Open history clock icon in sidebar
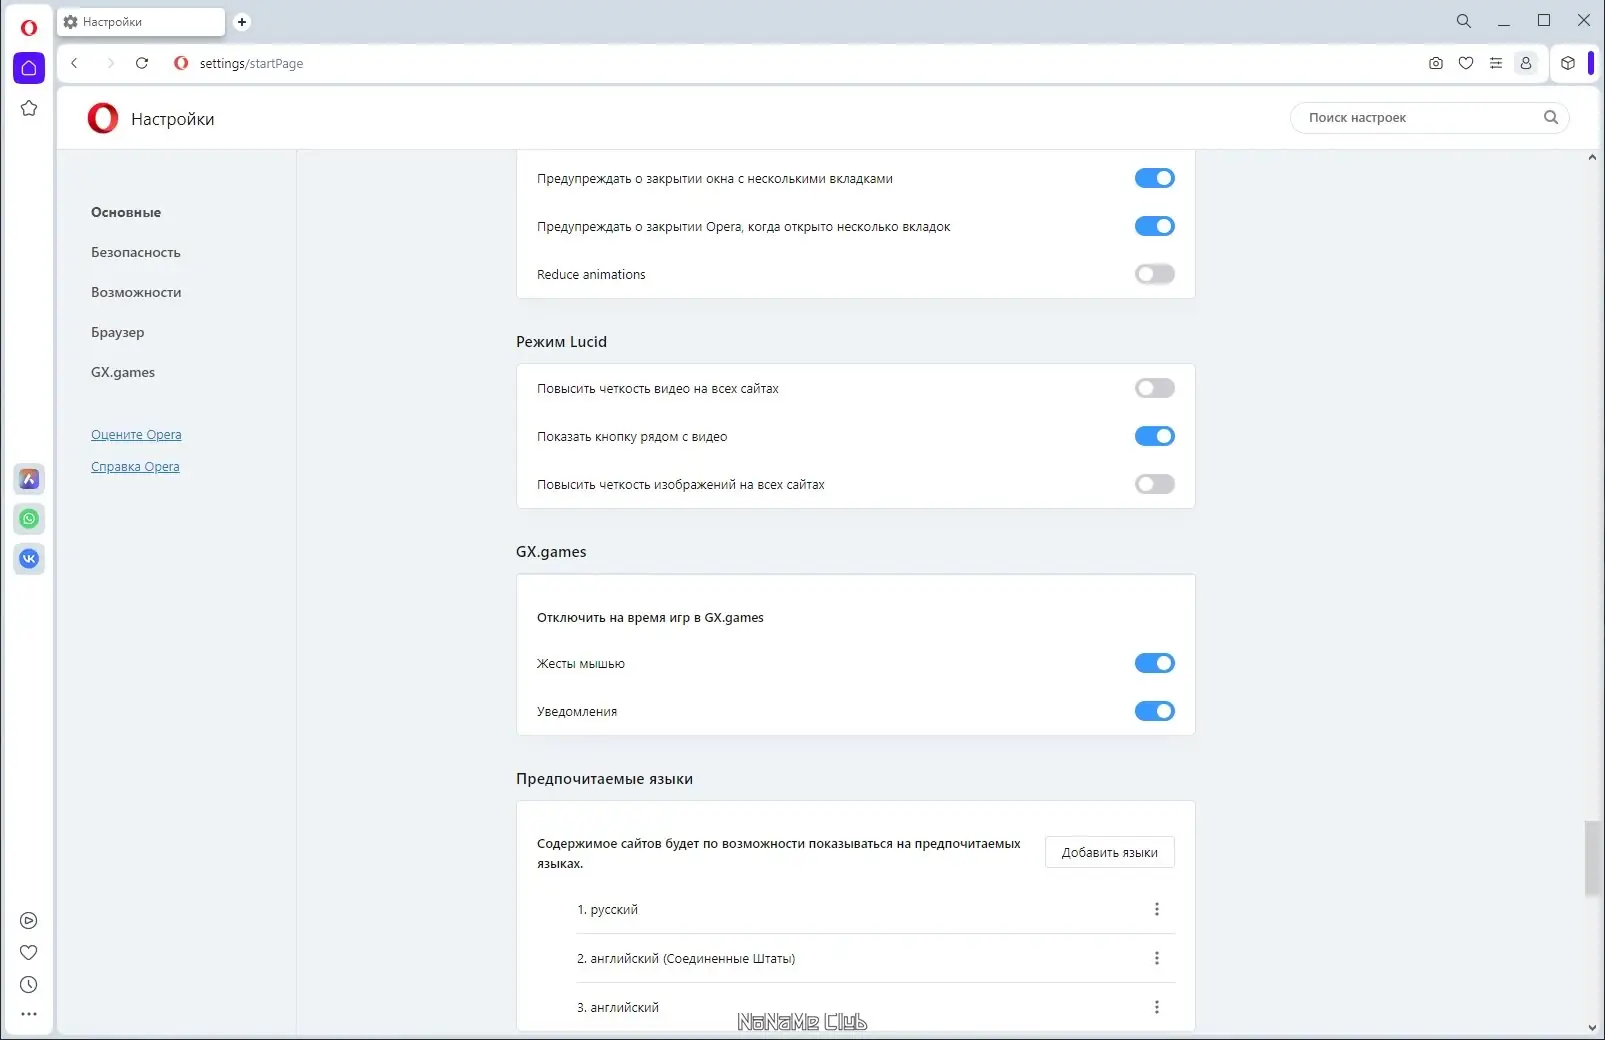The image size is (1605, 1040). [x=29, y=985]
